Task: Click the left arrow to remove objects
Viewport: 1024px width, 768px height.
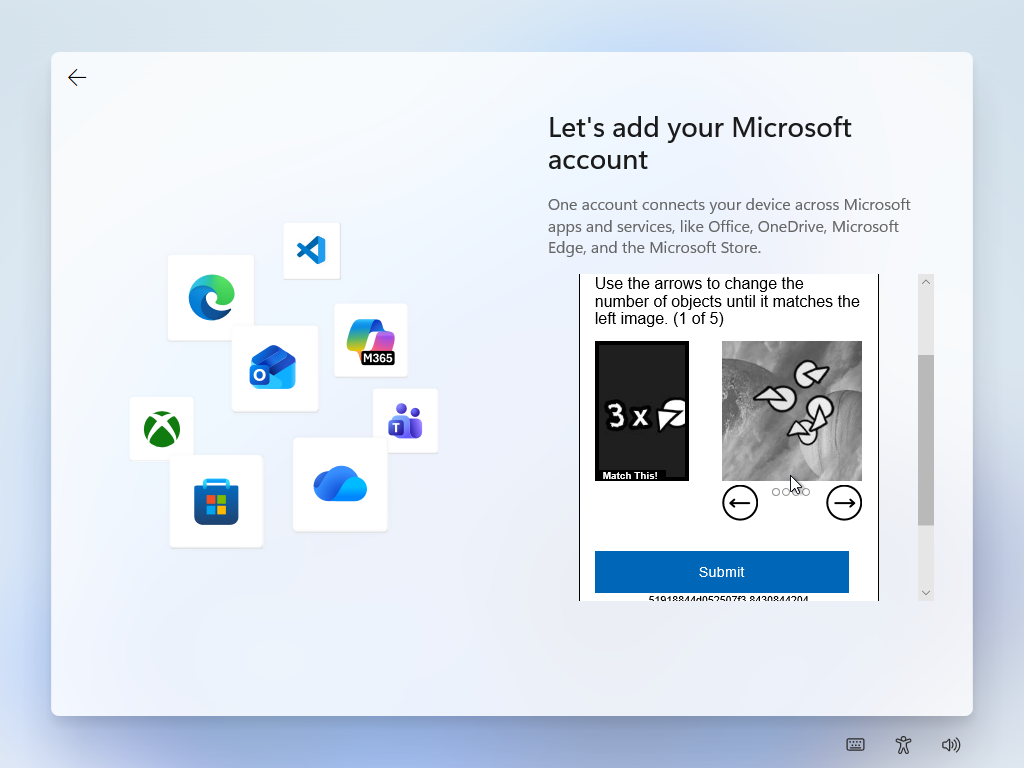Action: coord(740,503)
